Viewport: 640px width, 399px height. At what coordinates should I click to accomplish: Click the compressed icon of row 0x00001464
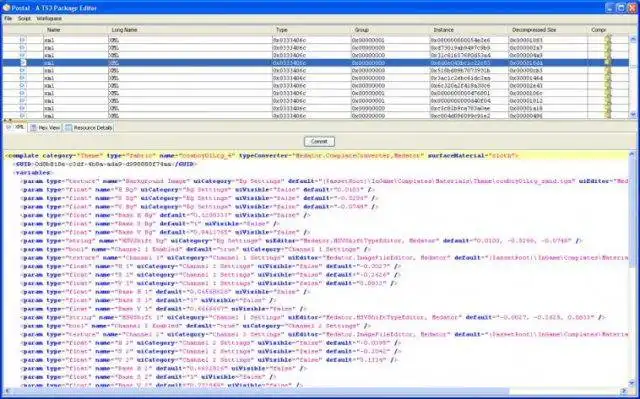tap(608, 78)
